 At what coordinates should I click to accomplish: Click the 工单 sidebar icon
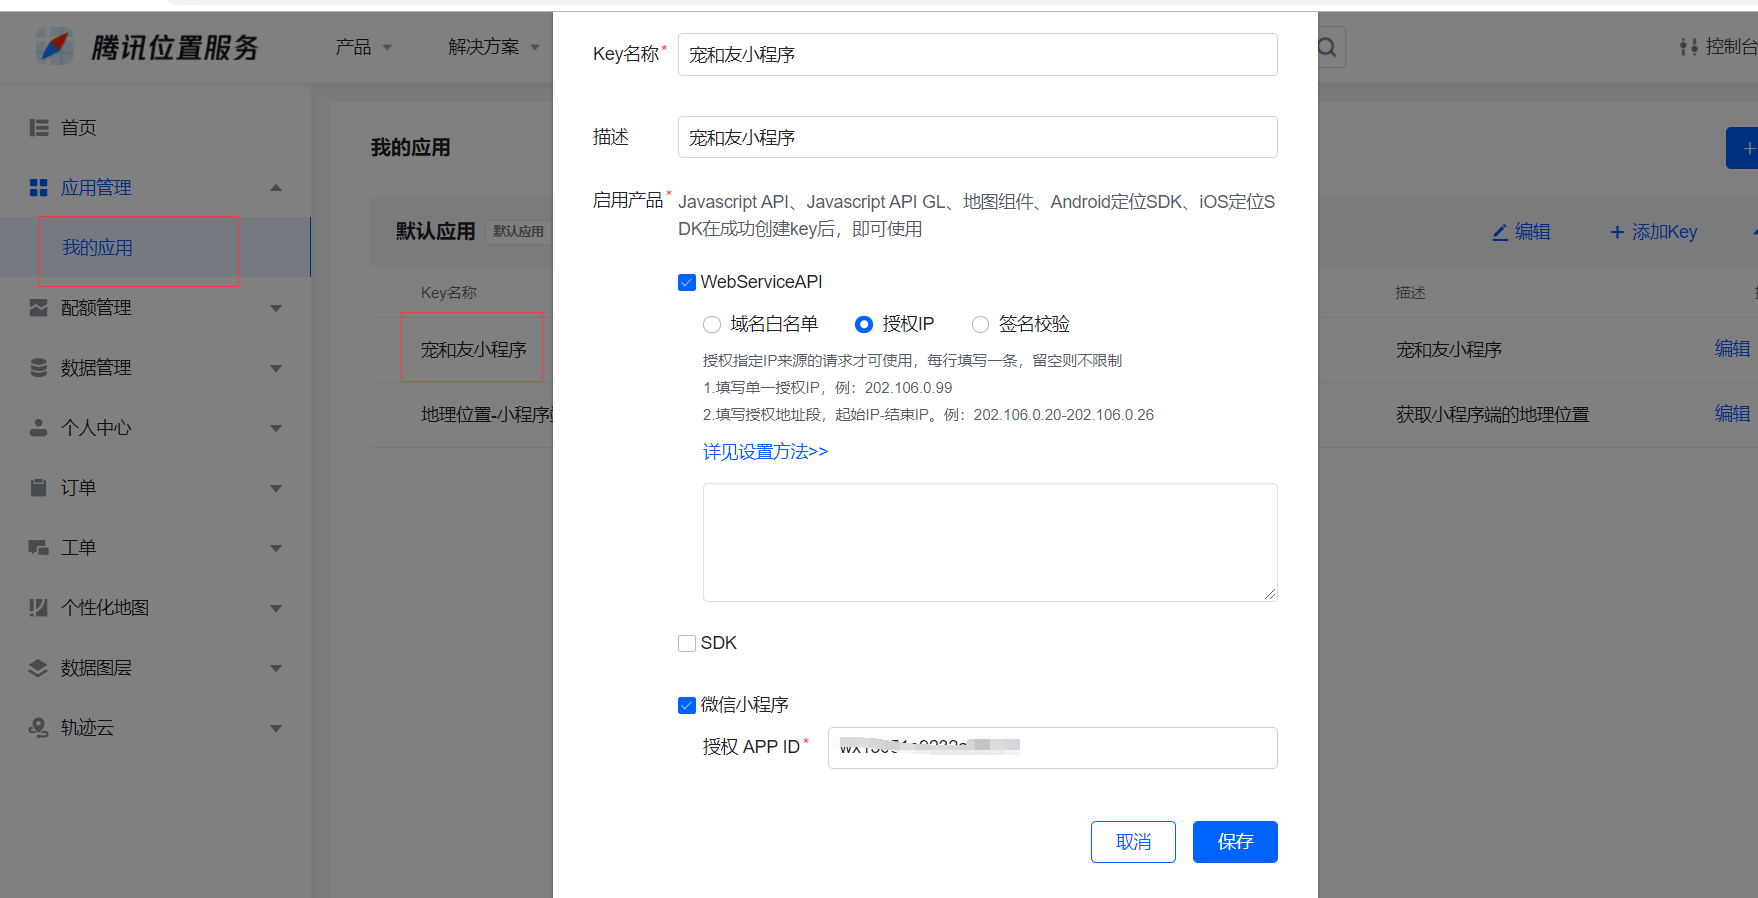39,548
